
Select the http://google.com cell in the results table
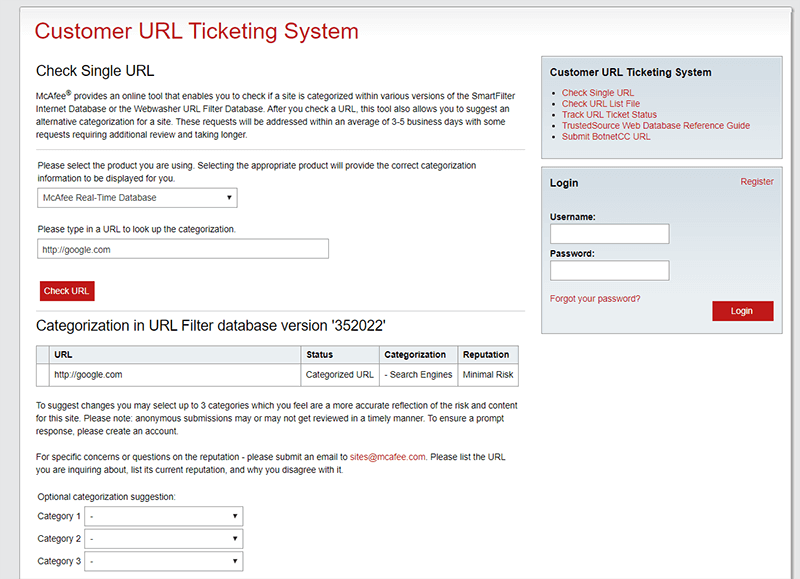(x=174, y=374)
